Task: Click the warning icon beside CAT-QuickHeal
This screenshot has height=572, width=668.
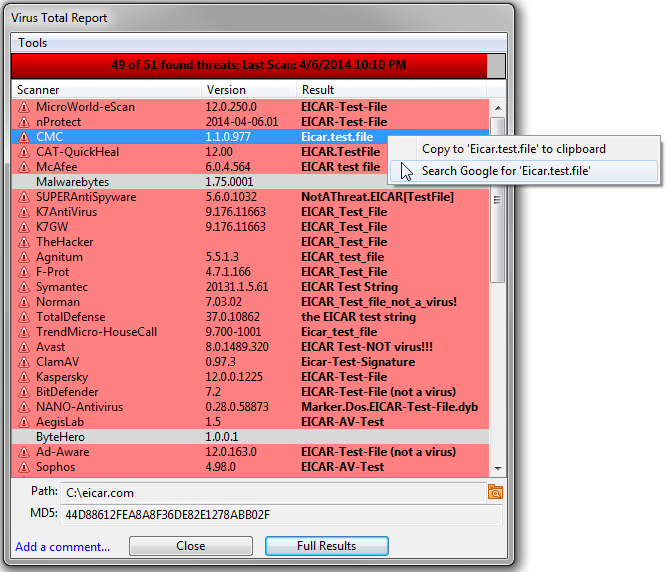Action: tap(24, 152)
